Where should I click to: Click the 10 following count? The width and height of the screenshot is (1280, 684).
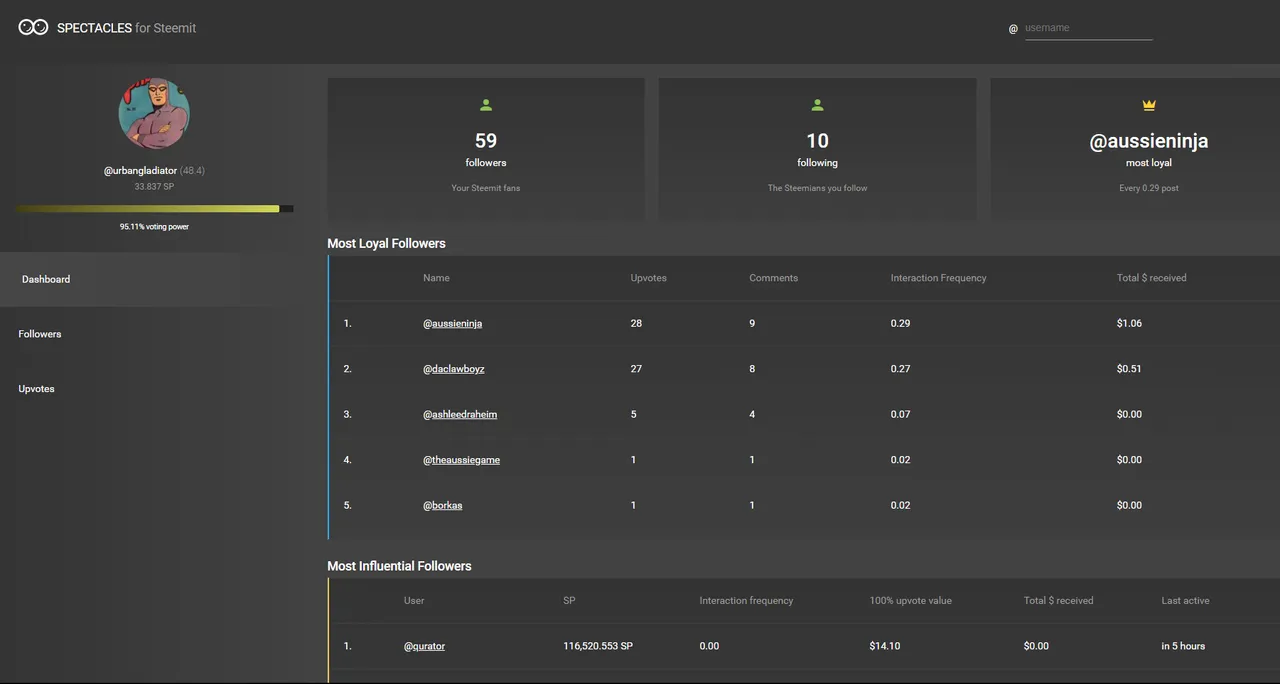(817, 141)
